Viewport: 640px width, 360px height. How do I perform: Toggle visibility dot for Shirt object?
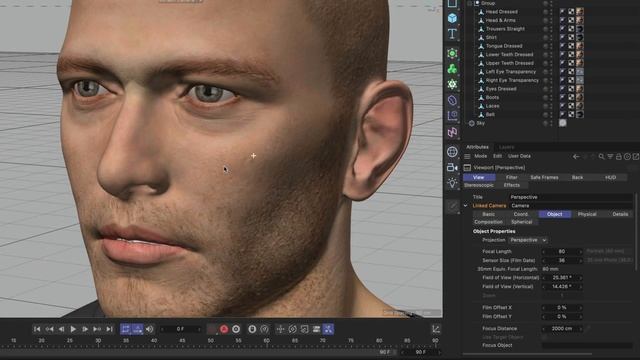[545, 38]
